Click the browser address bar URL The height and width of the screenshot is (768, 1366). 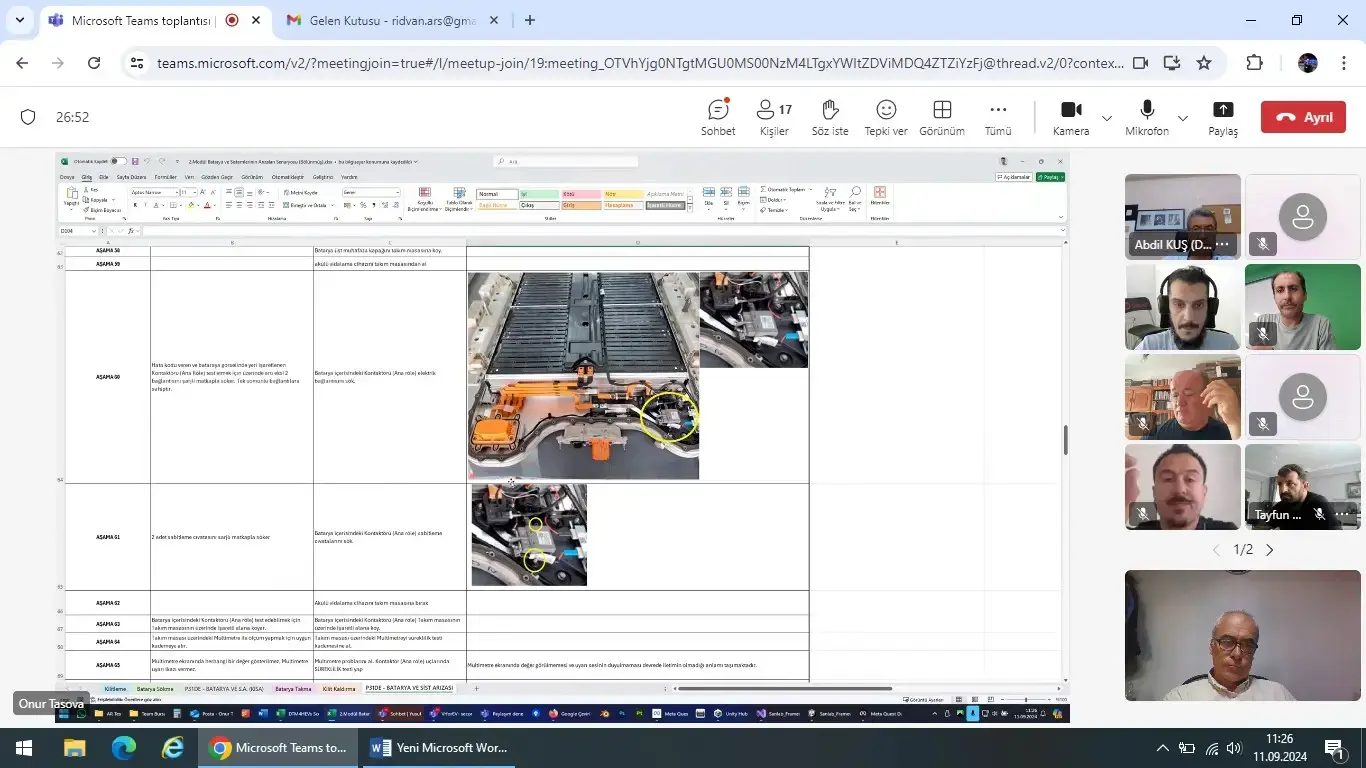[x=640, y=63]
